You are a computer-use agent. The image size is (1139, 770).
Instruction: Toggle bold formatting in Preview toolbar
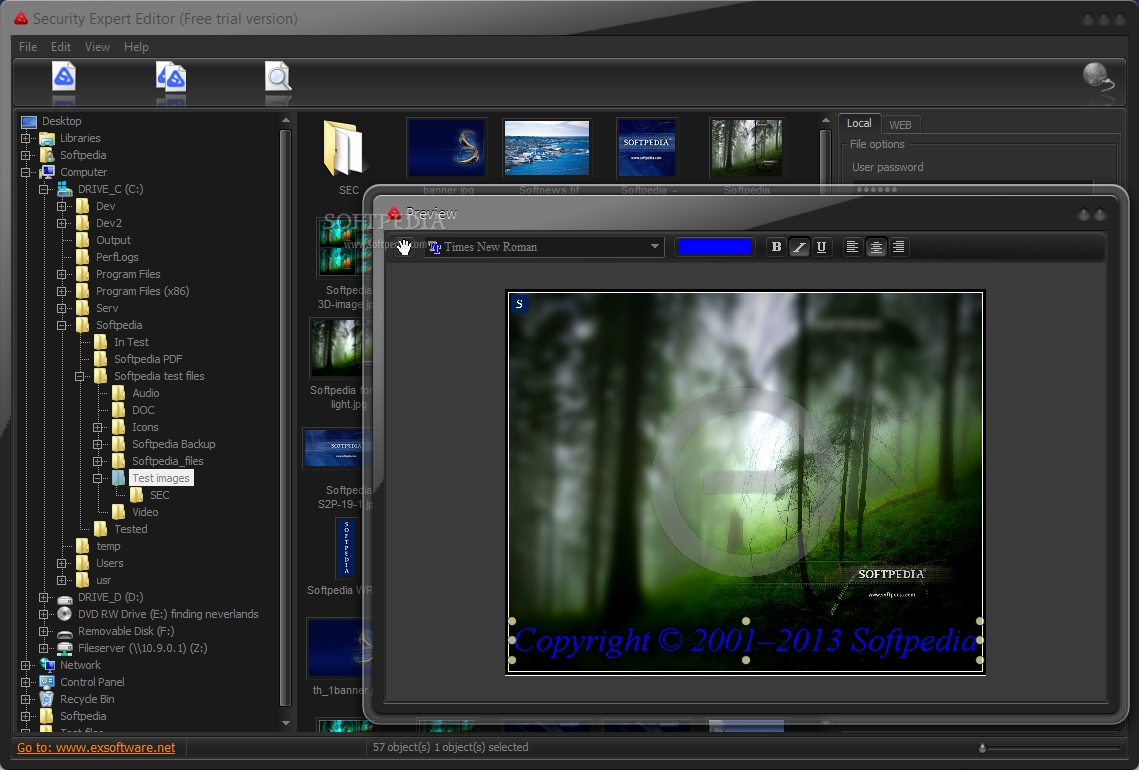pyautogui.click(x=776, y=247)
